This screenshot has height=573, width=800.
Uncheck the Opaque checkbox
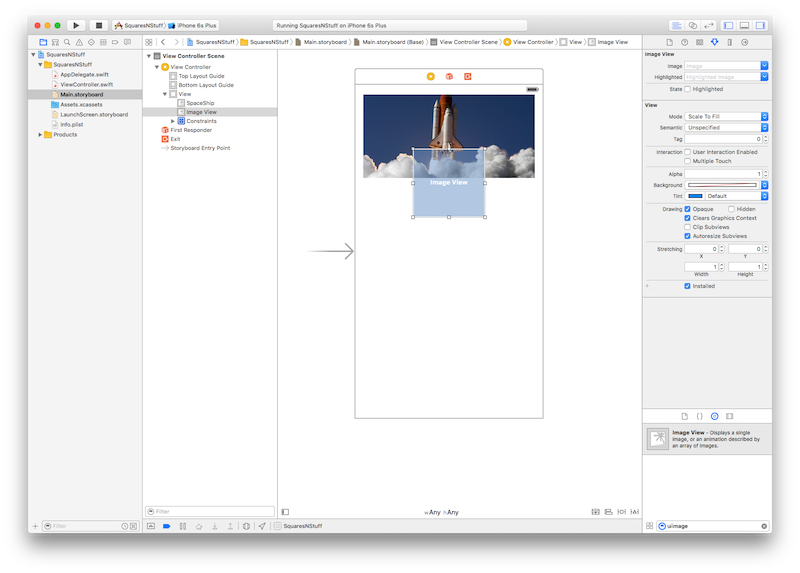tap(687, 209)
